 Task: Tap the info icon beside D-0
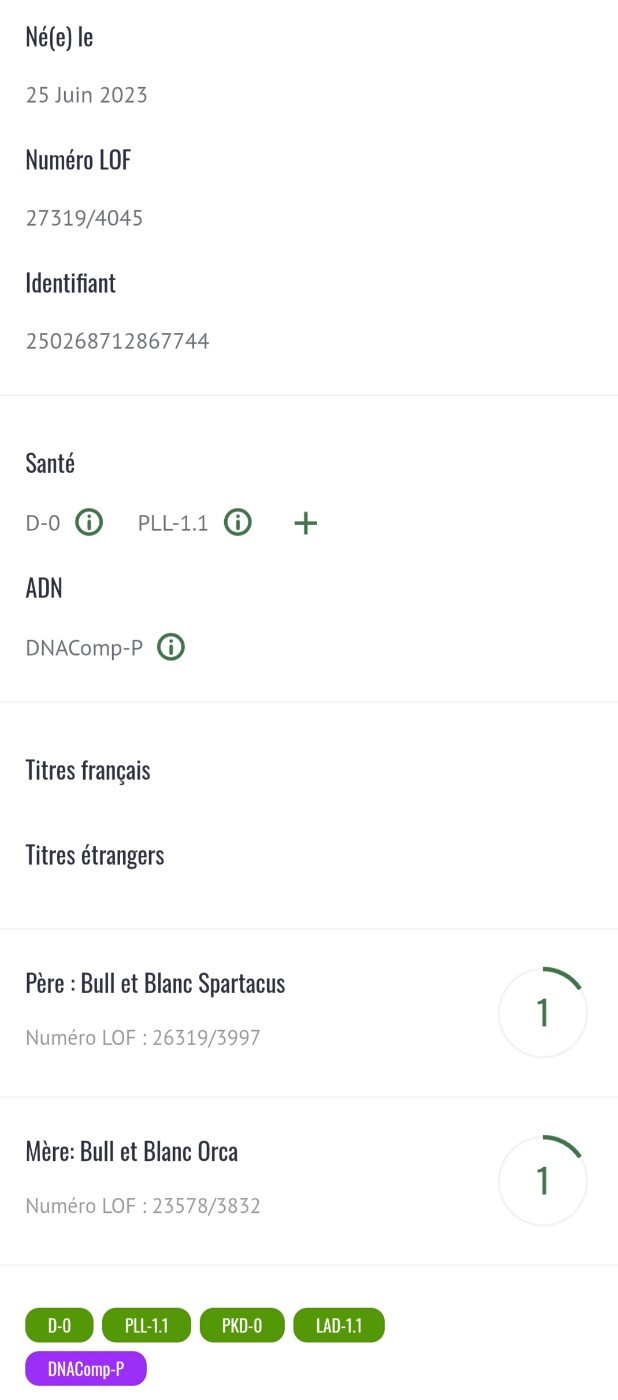[90, 523]
